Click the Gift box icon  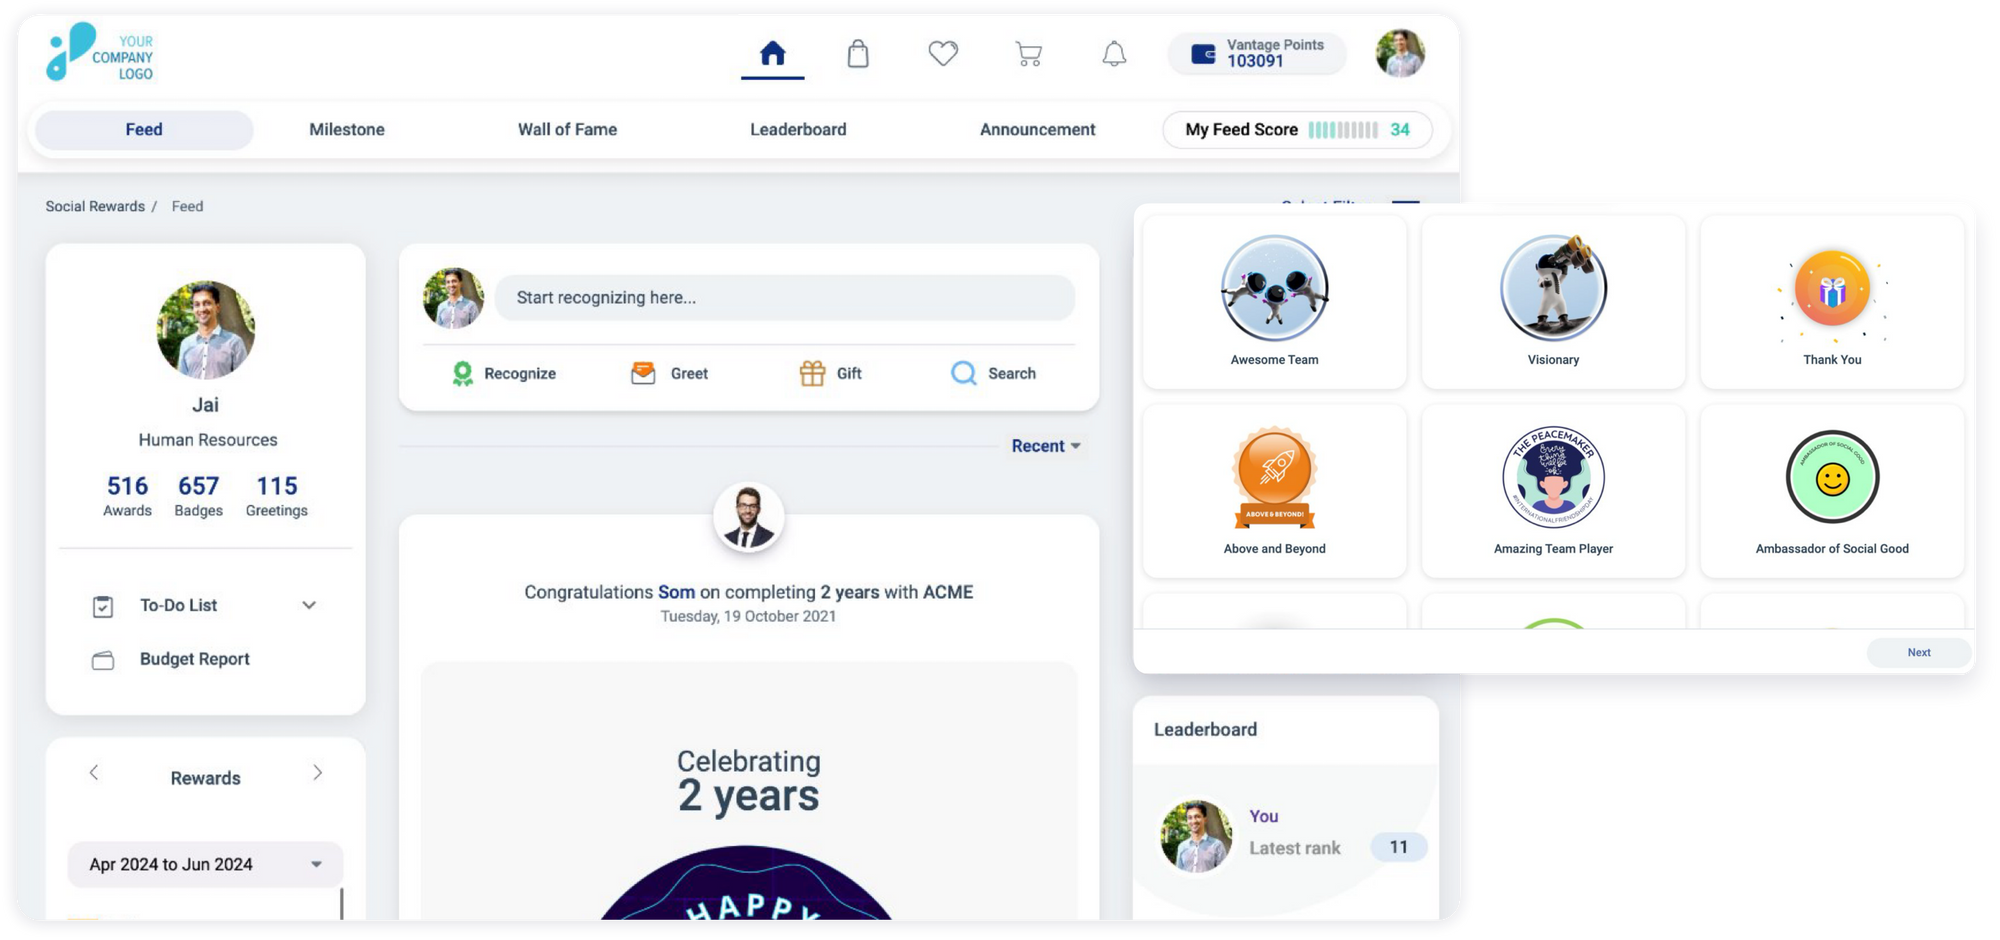click(812, 373)
